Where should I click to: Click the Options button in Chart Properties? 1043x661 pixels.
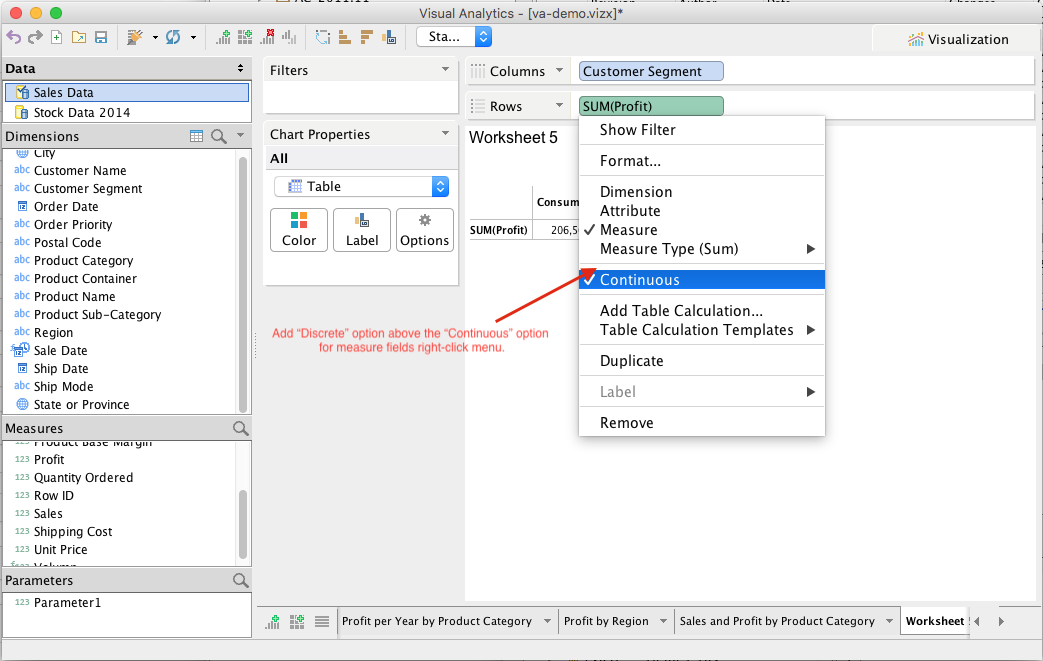(424, 230)
